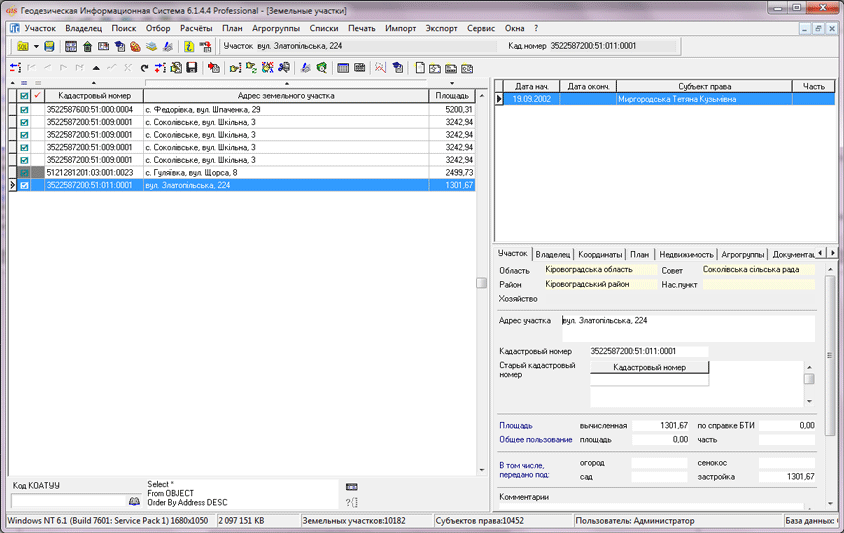The width and height of the screenshot is (844, 533).
Task: Click the stacked layers icon in the top toolbar
Action: pos(151,47)
